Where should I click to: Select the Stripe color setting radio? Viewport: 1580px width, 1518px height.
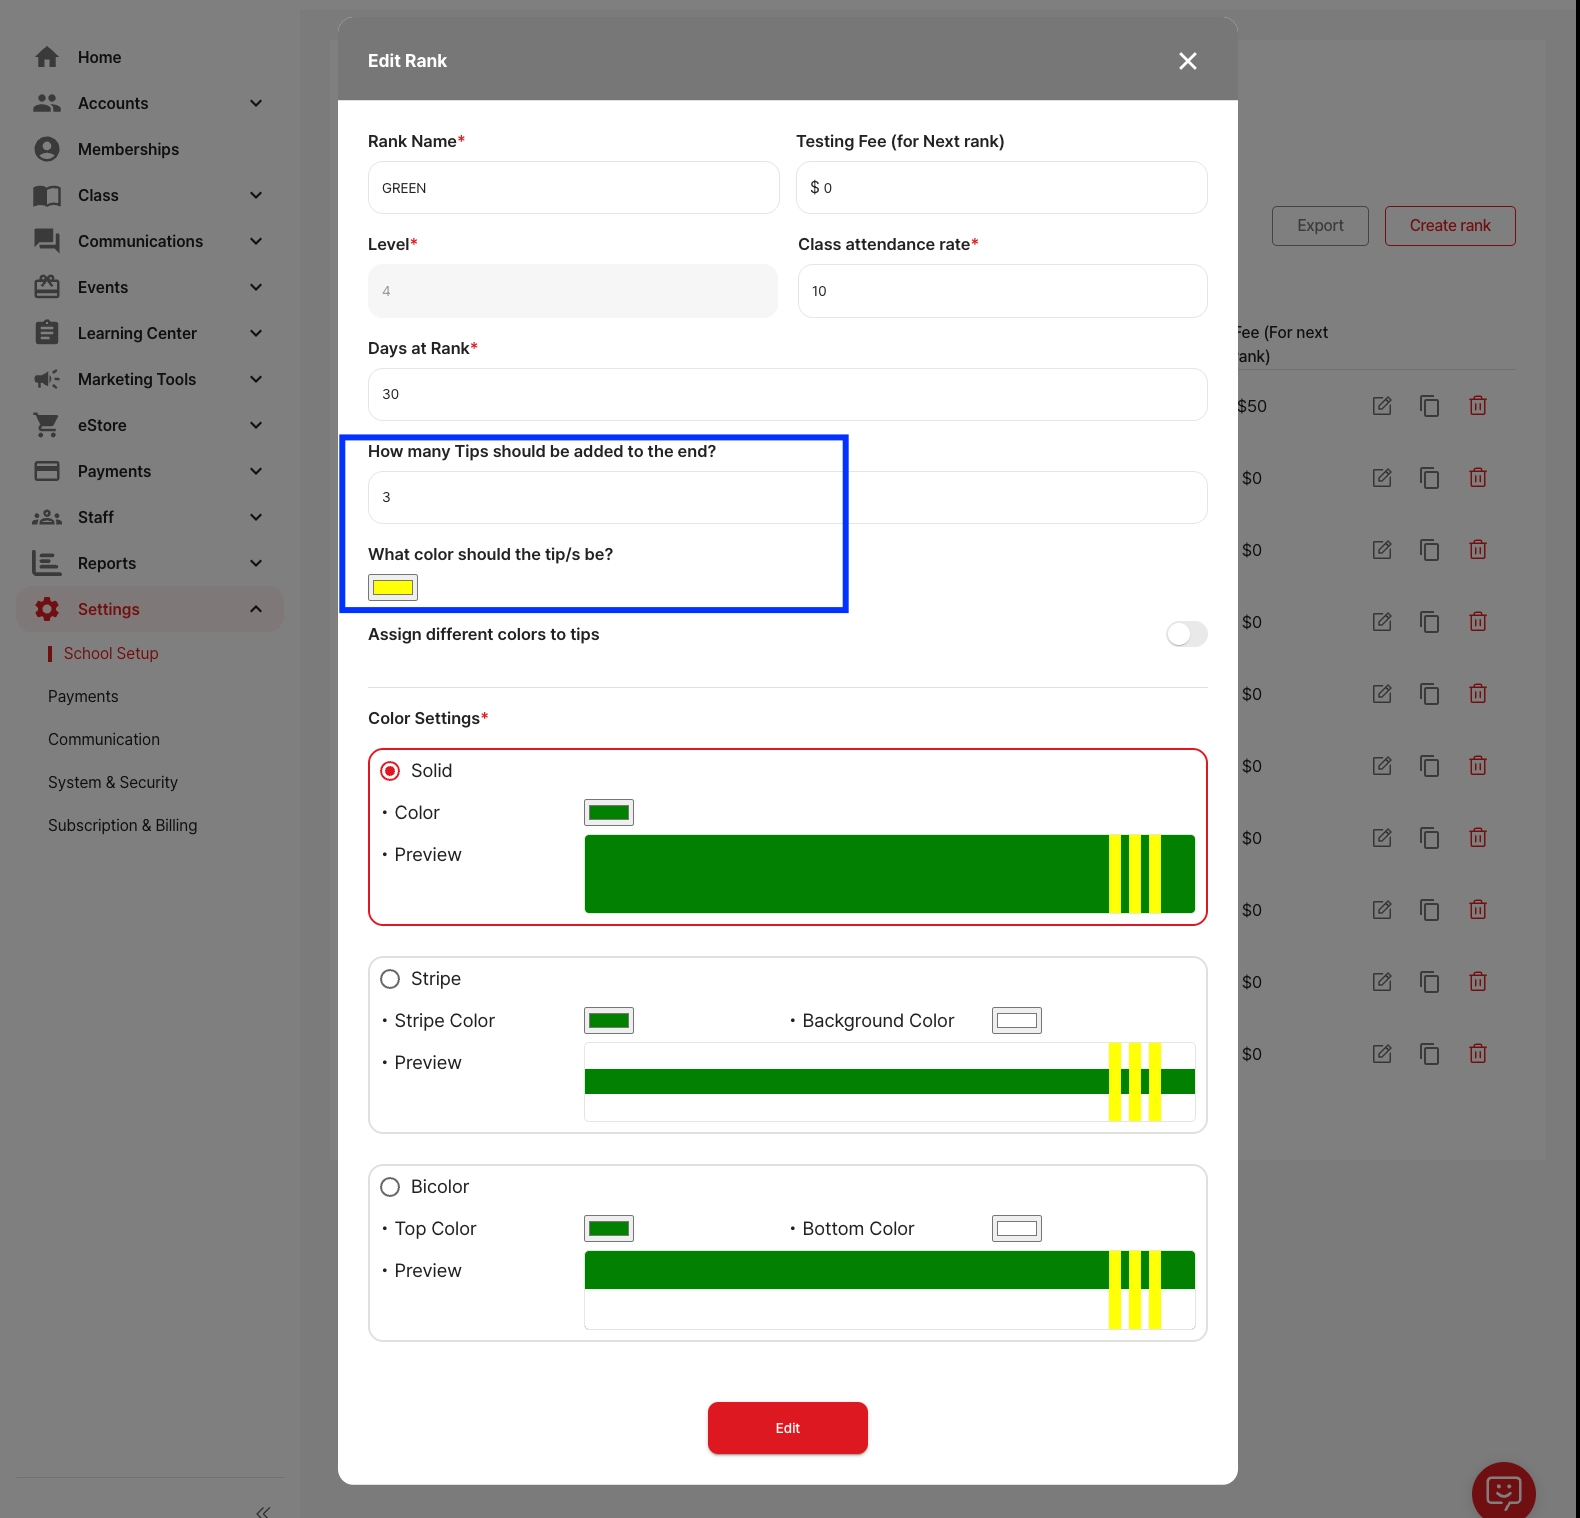point(390,979)
